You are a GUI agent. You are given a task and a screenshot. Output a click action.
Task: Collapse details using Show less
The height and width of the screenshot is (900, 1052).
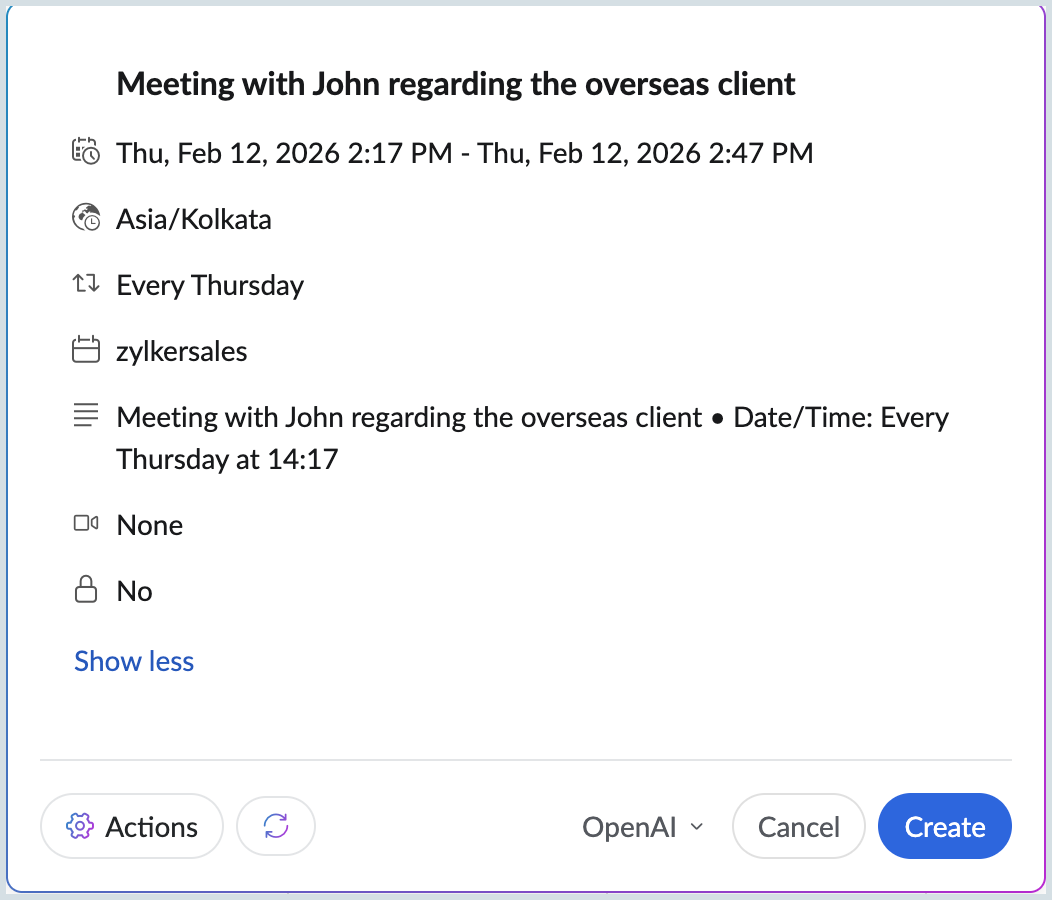(133, 661)
